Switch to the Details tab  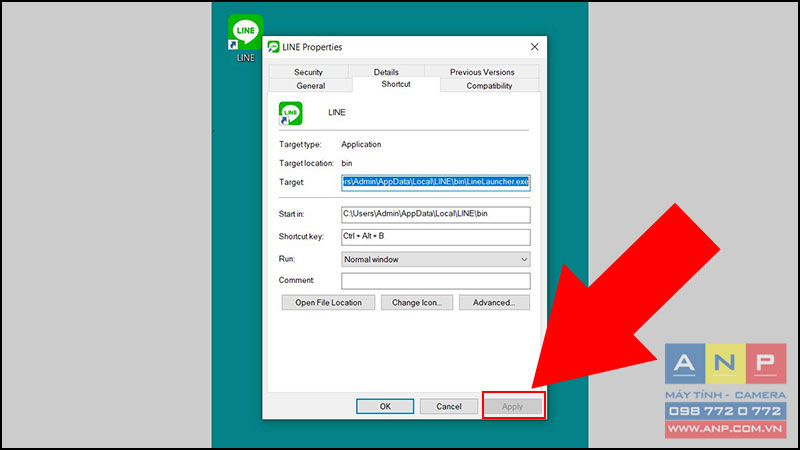386,72
